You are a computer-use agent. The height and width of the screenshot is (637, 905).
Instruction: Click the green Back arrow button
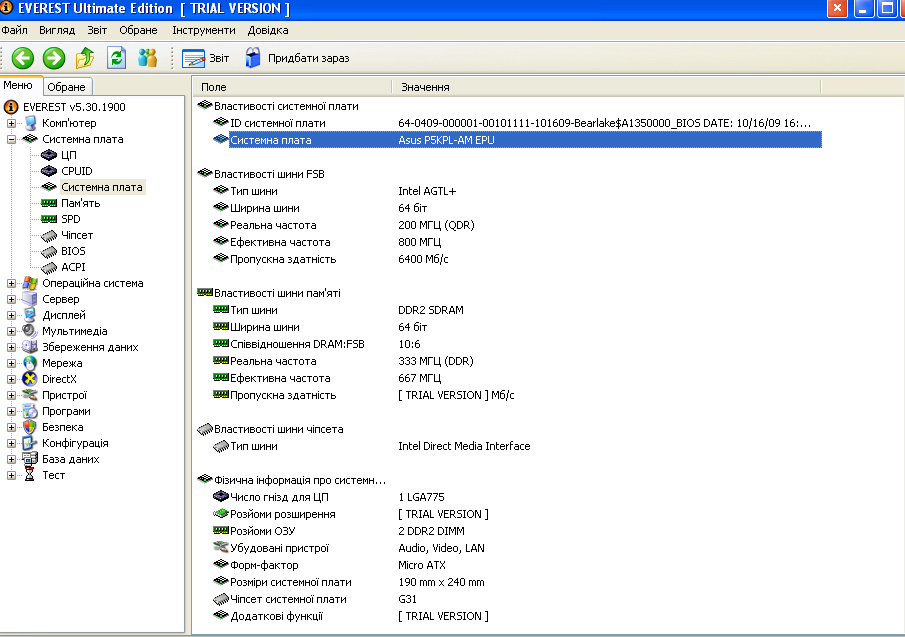[x=23, y=58]
